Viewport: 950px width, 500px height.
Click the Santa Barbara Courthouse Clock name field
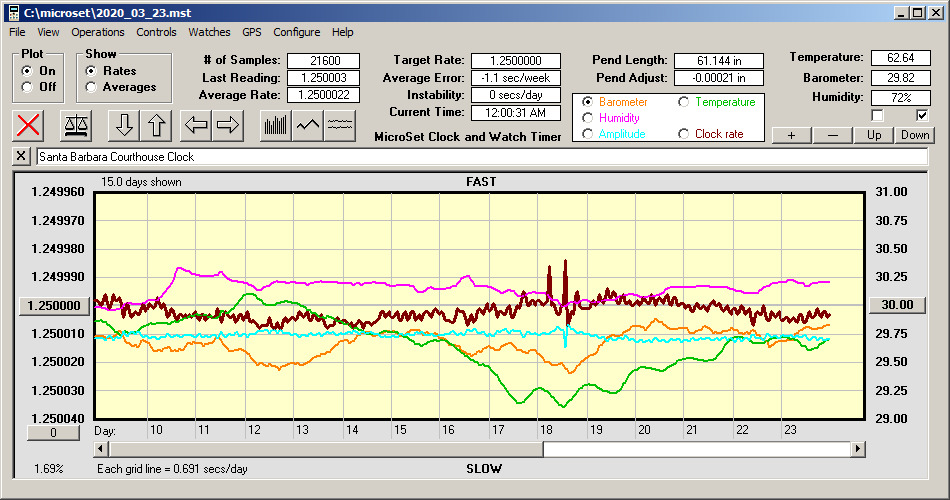click(482, 157)
